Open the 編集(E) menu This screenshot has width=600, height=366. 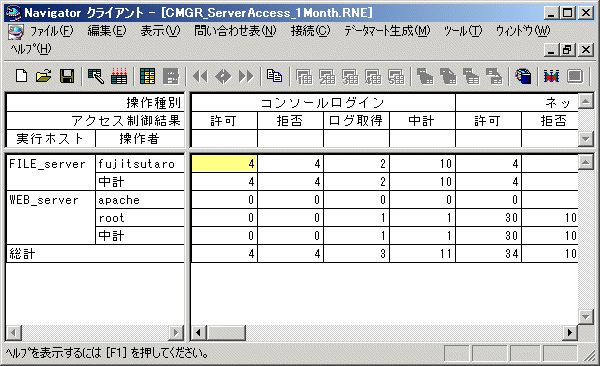tap(107, 31)
